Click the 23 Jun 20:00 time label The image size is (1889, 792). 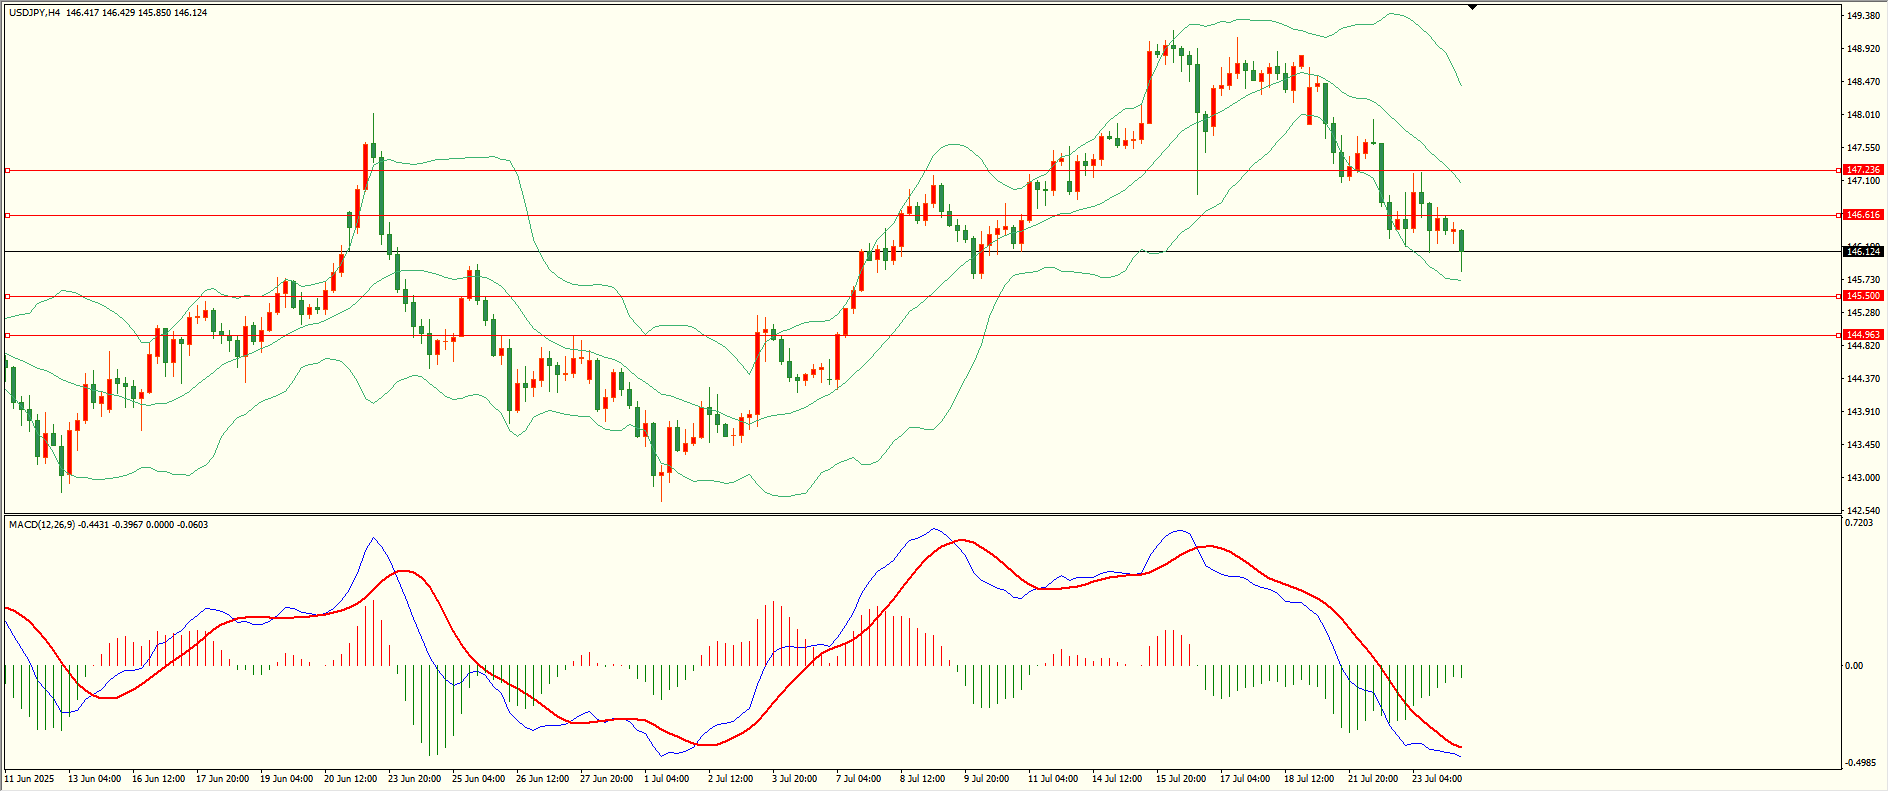414,778
